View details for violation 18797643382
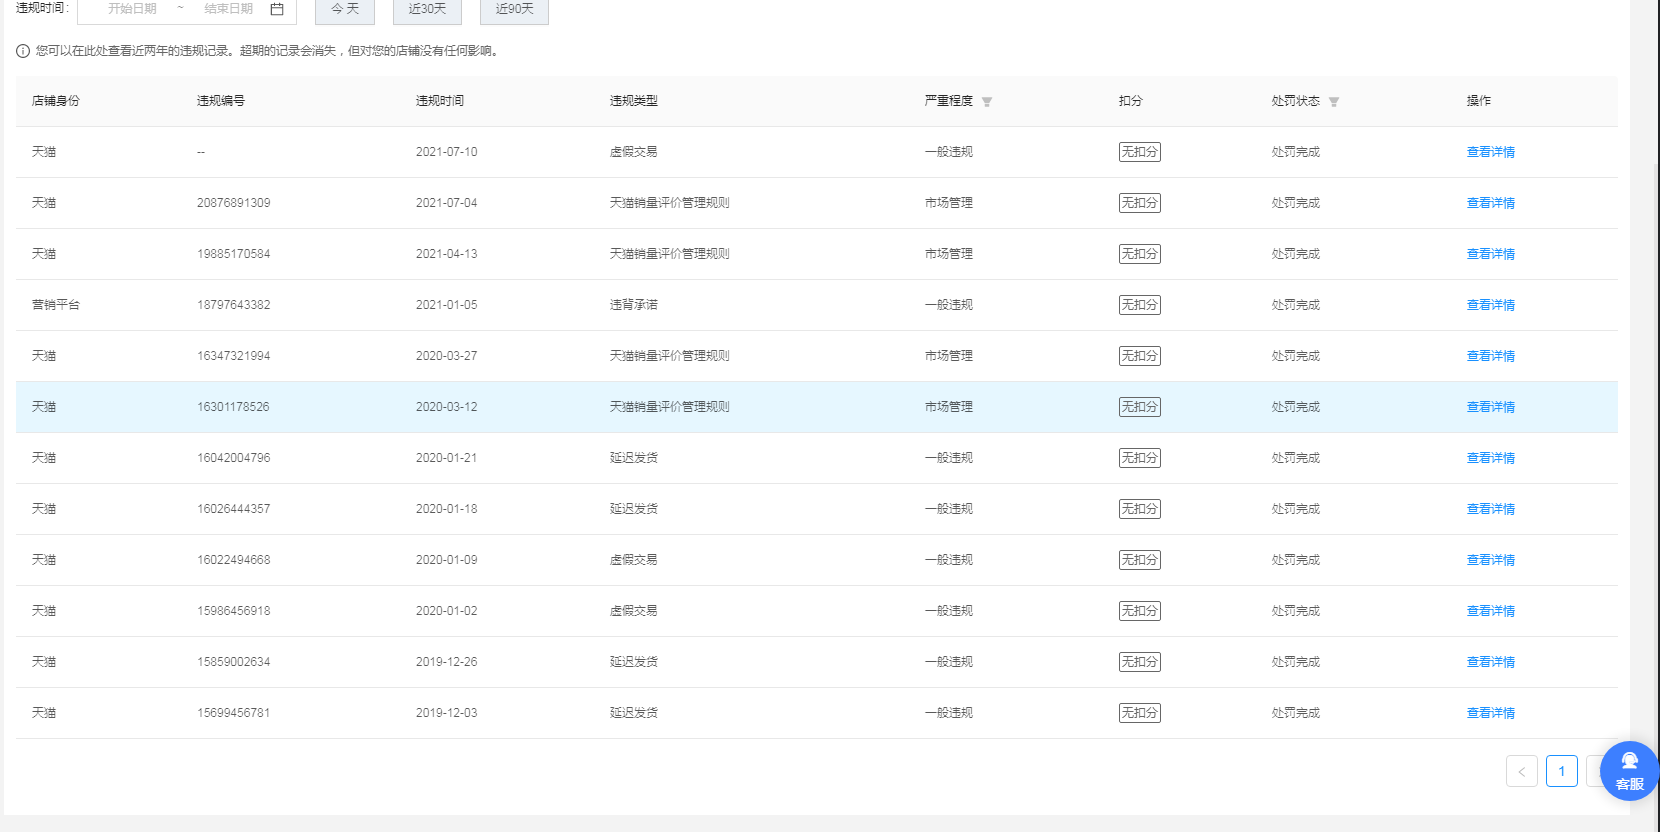The image size is (1660, 832). coord(1490,305)
